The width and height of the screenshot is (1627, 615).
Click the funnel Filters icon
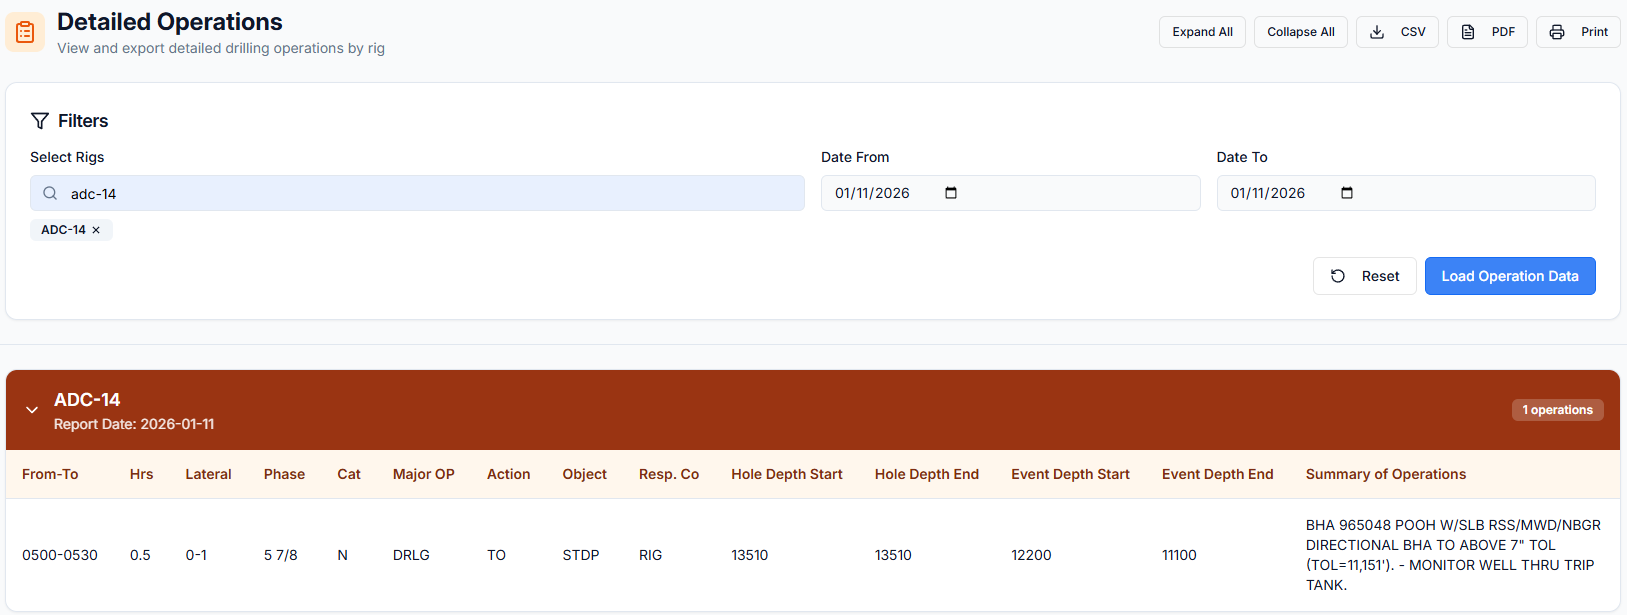[40, 121]
